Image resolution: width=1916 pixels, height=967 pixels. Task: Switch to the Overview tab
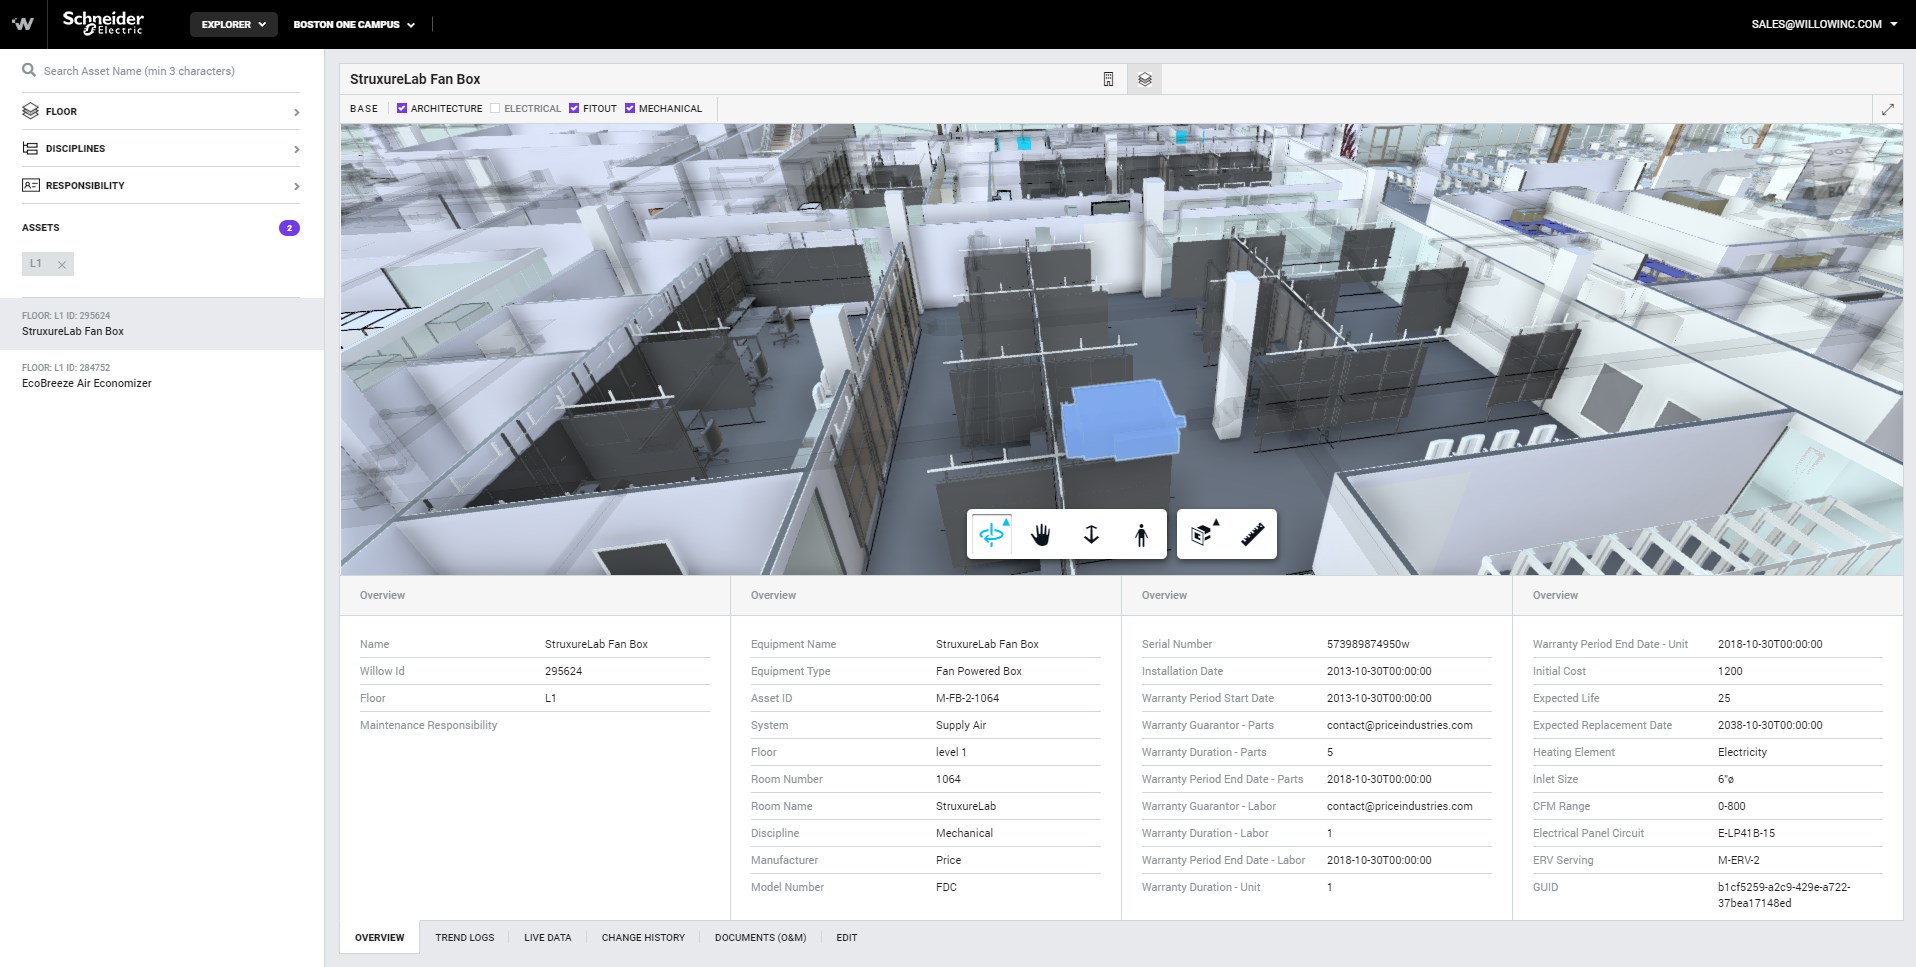tap(380, 937)
